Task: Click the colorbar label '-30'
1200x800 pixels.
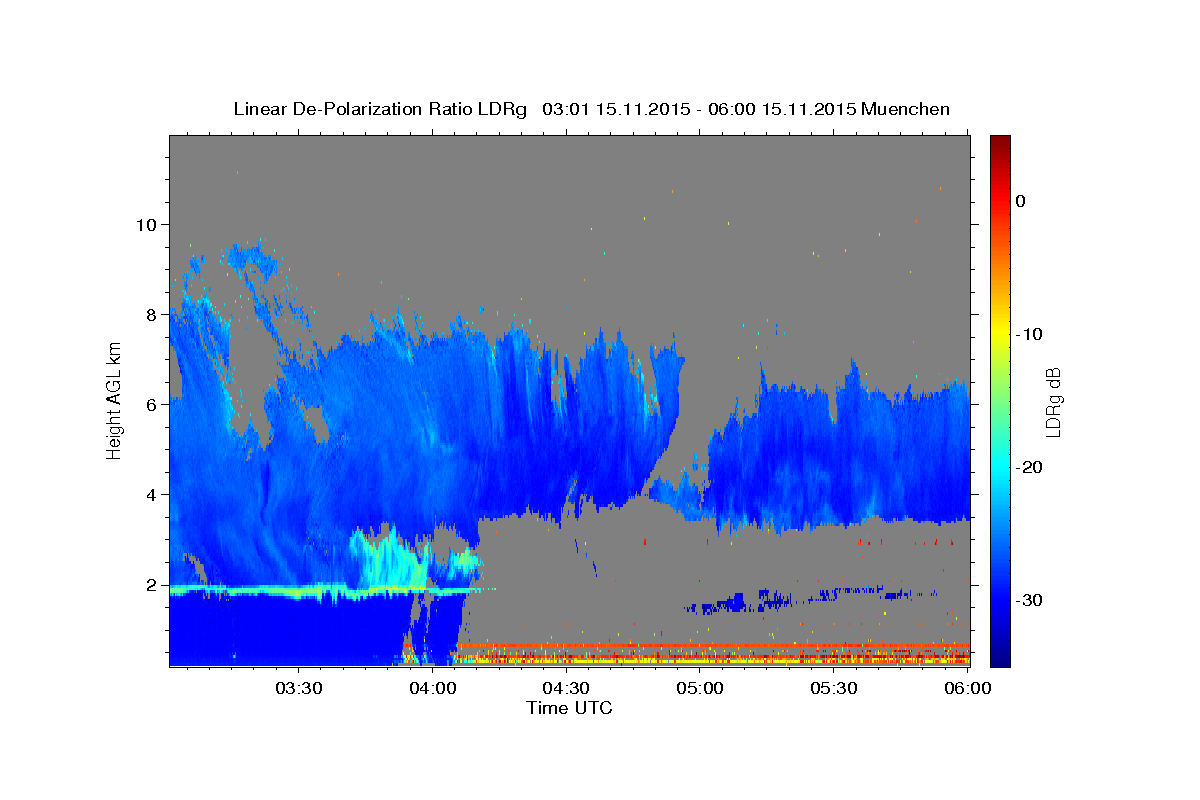Action: (1029, 600)
